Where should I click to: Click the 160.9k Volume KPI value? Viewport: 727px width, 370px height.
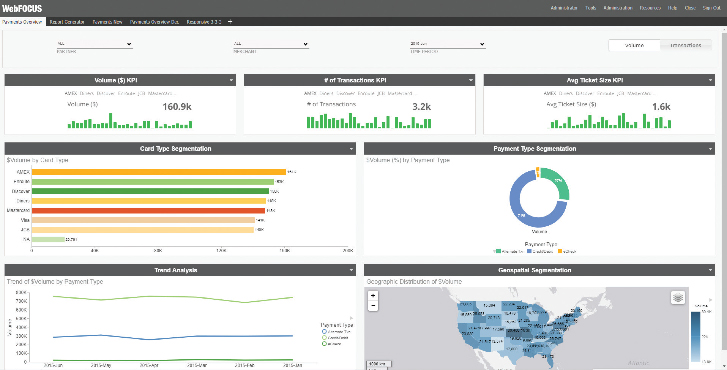click(177, 107)
